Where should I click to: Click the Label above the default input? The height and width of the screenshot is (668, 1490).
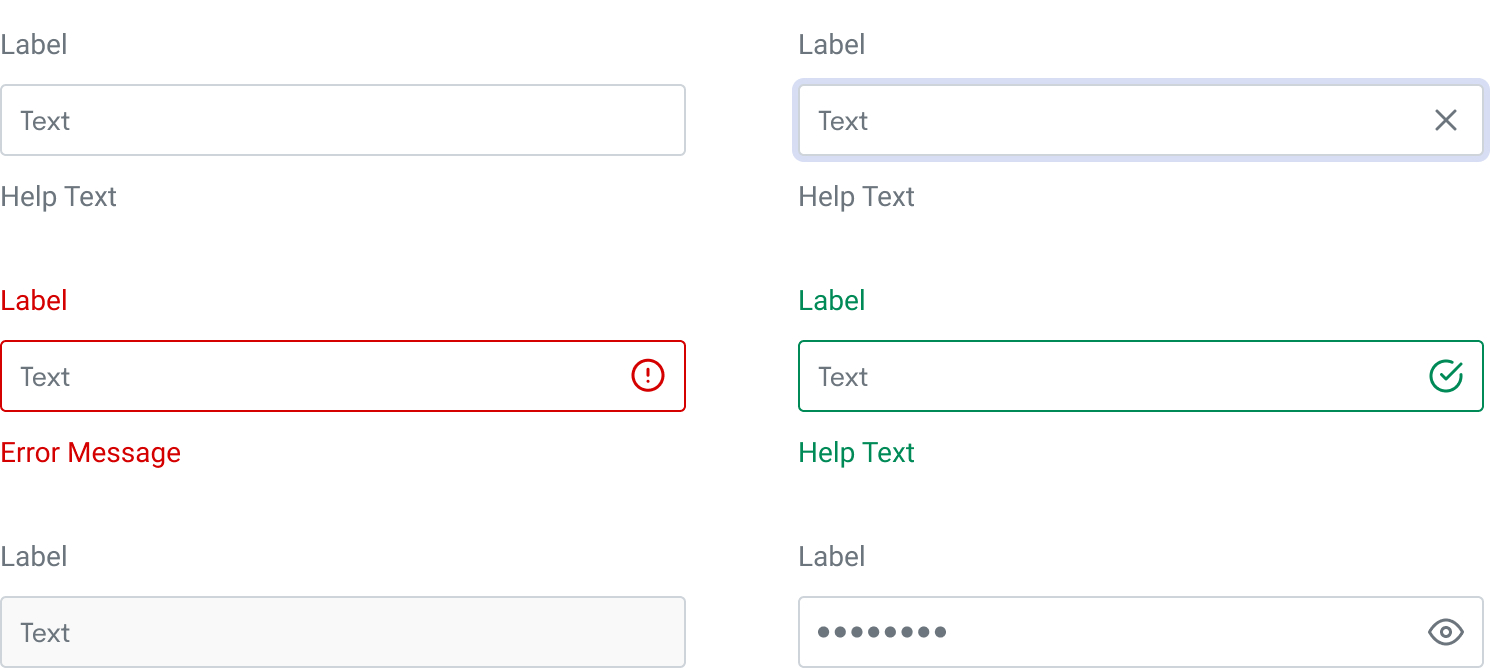click(x=34, y=44)
